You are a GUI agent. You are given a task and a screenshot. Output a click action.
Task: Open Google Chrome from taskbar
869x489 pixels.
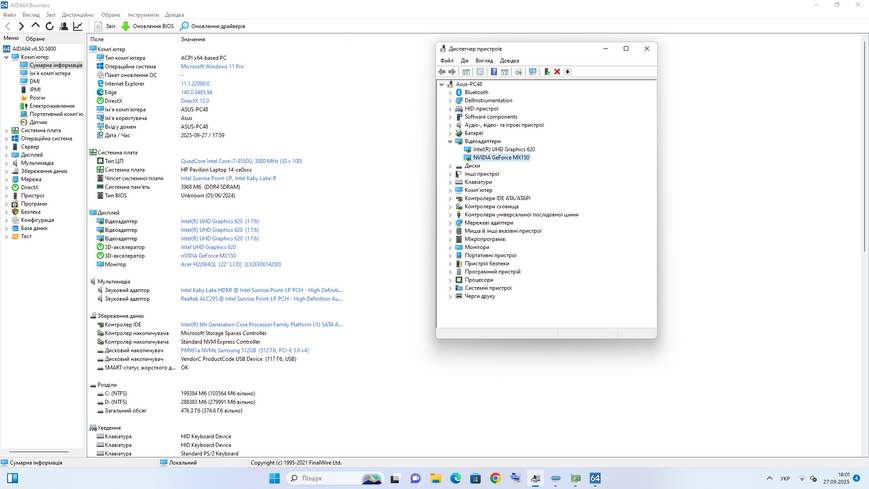coord(495,478)
